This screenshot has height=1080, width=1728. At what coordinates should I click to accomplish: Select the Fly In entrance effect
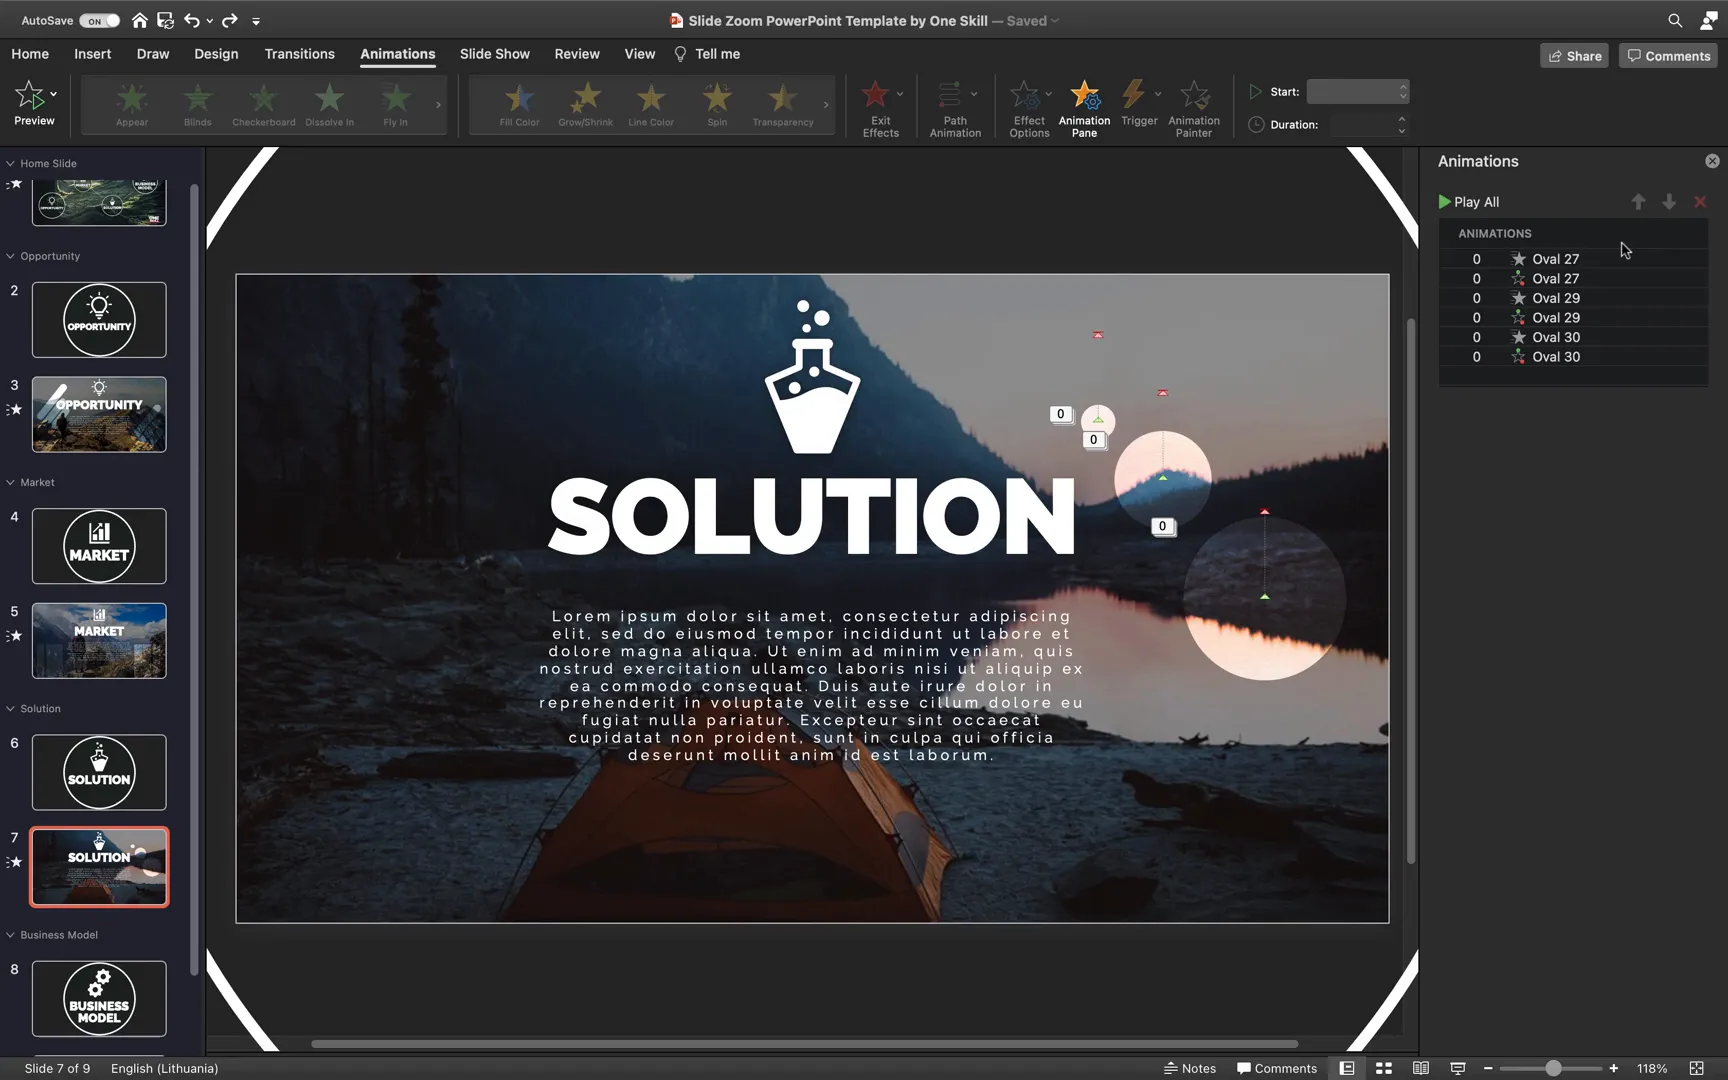tap(395, 104)
